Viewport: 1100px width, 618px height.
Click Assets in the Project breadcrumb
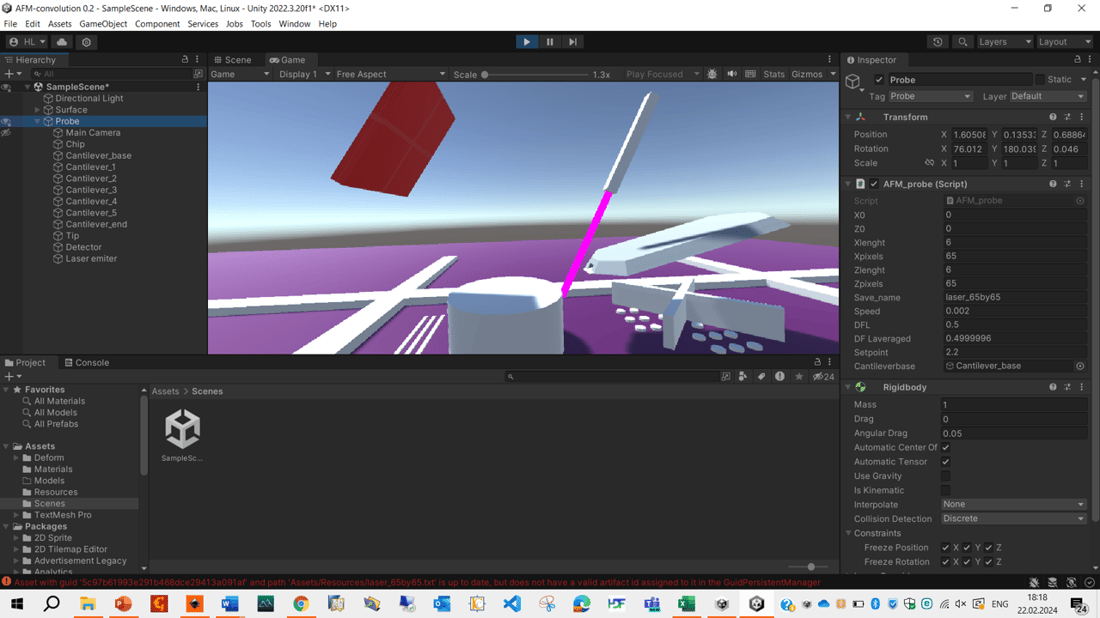click(x=166, y=391)
